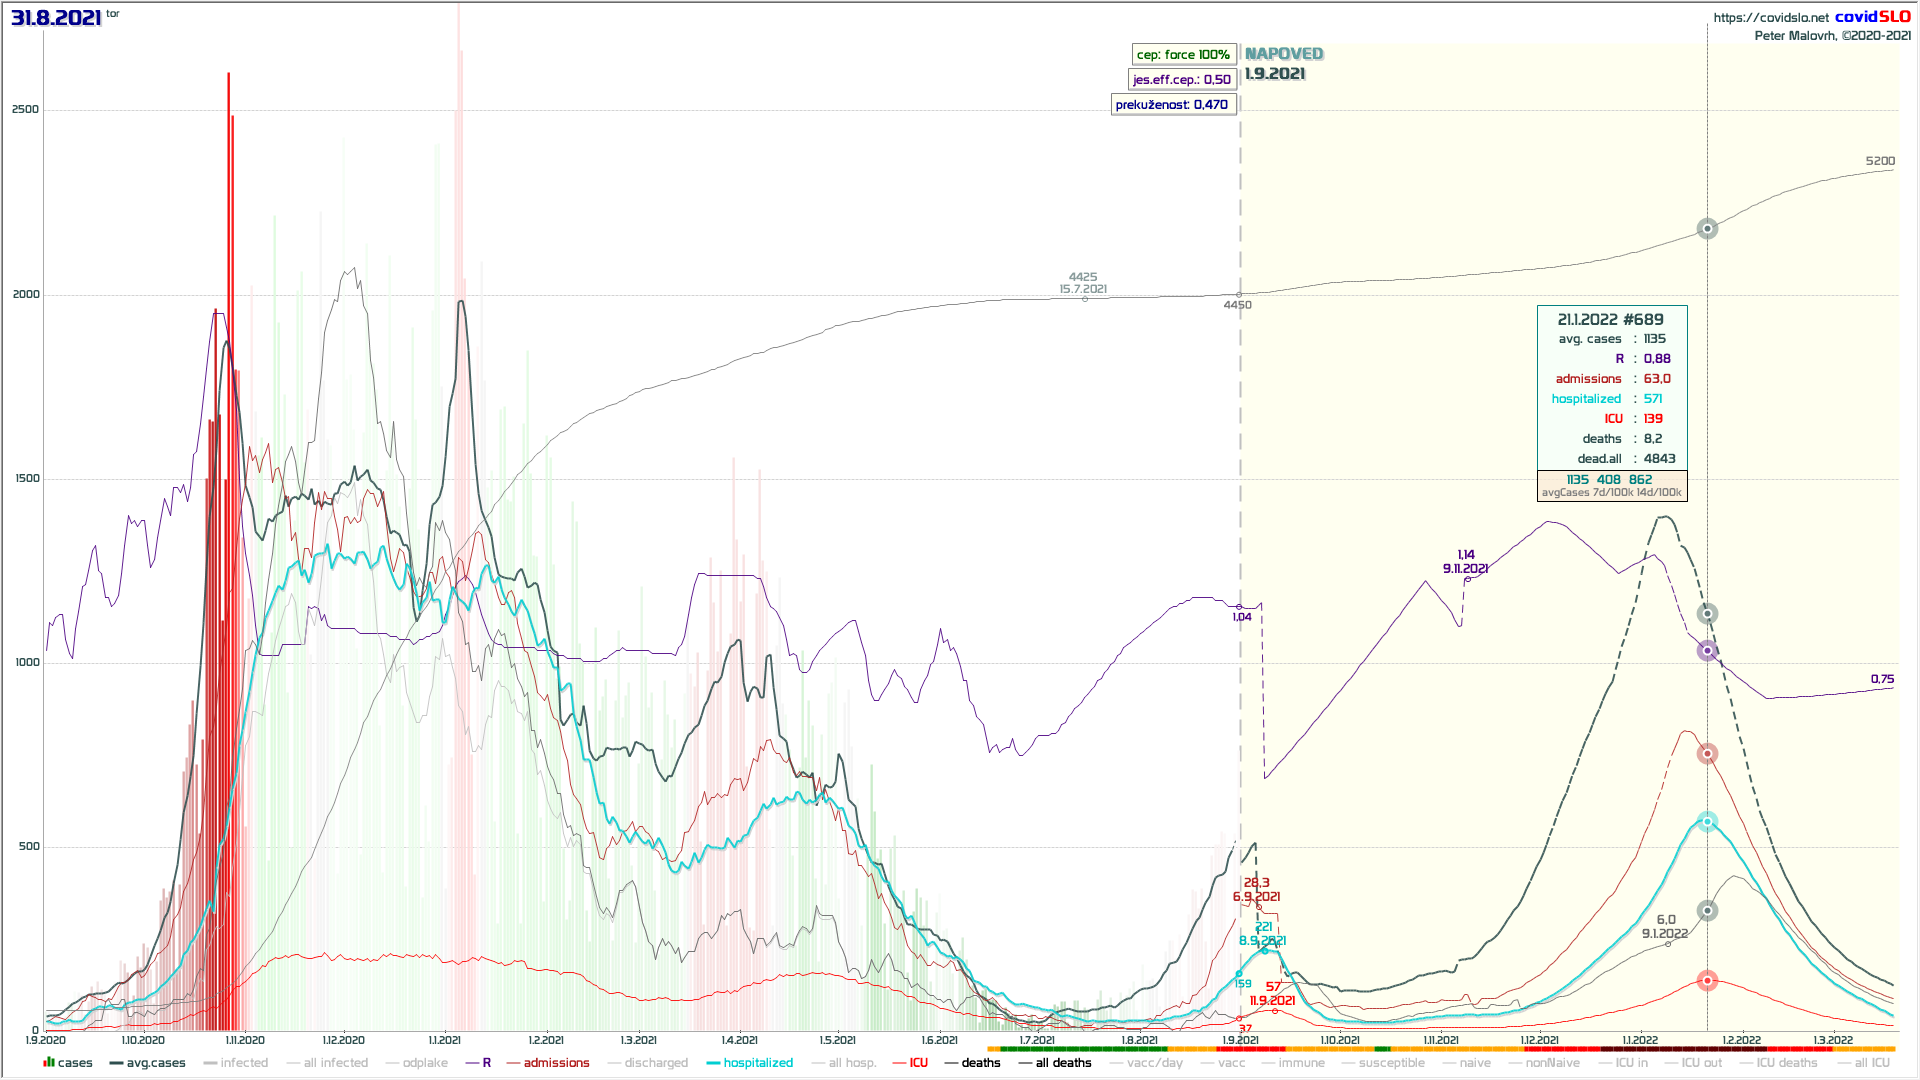This screenshot has height=1080, width=1920.
Task: Toggle the ICU legend item
Action: (918, 1063)
